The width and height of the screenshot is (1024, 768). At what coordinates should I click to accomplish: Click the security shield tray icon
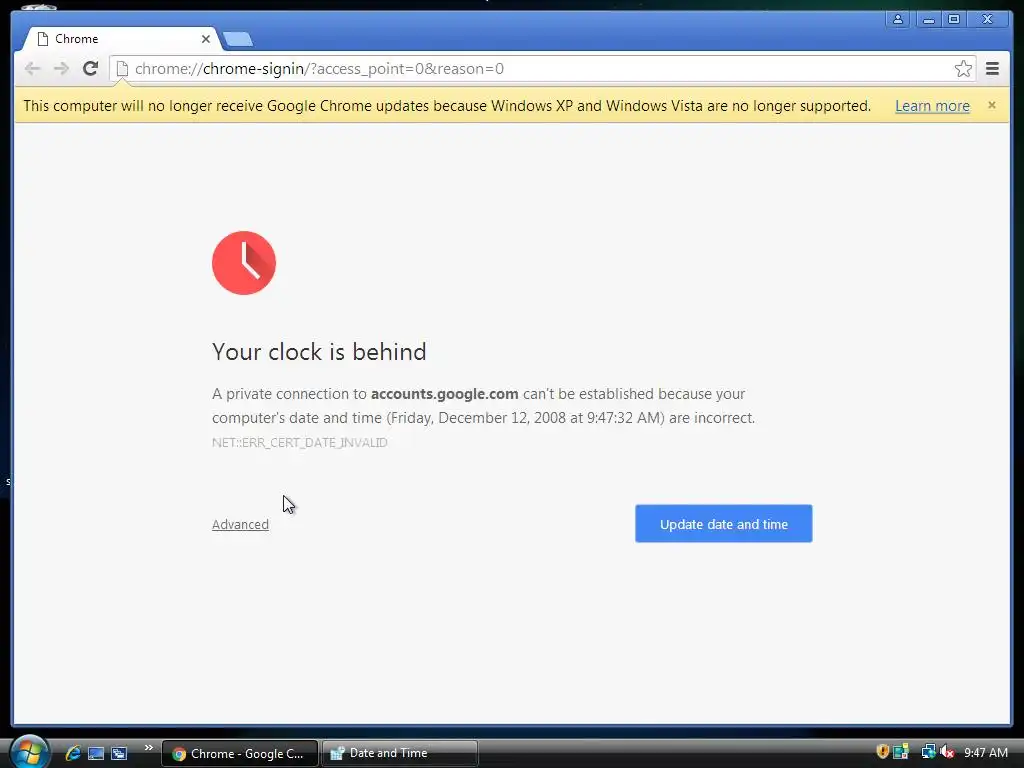(x=882, y=752)
